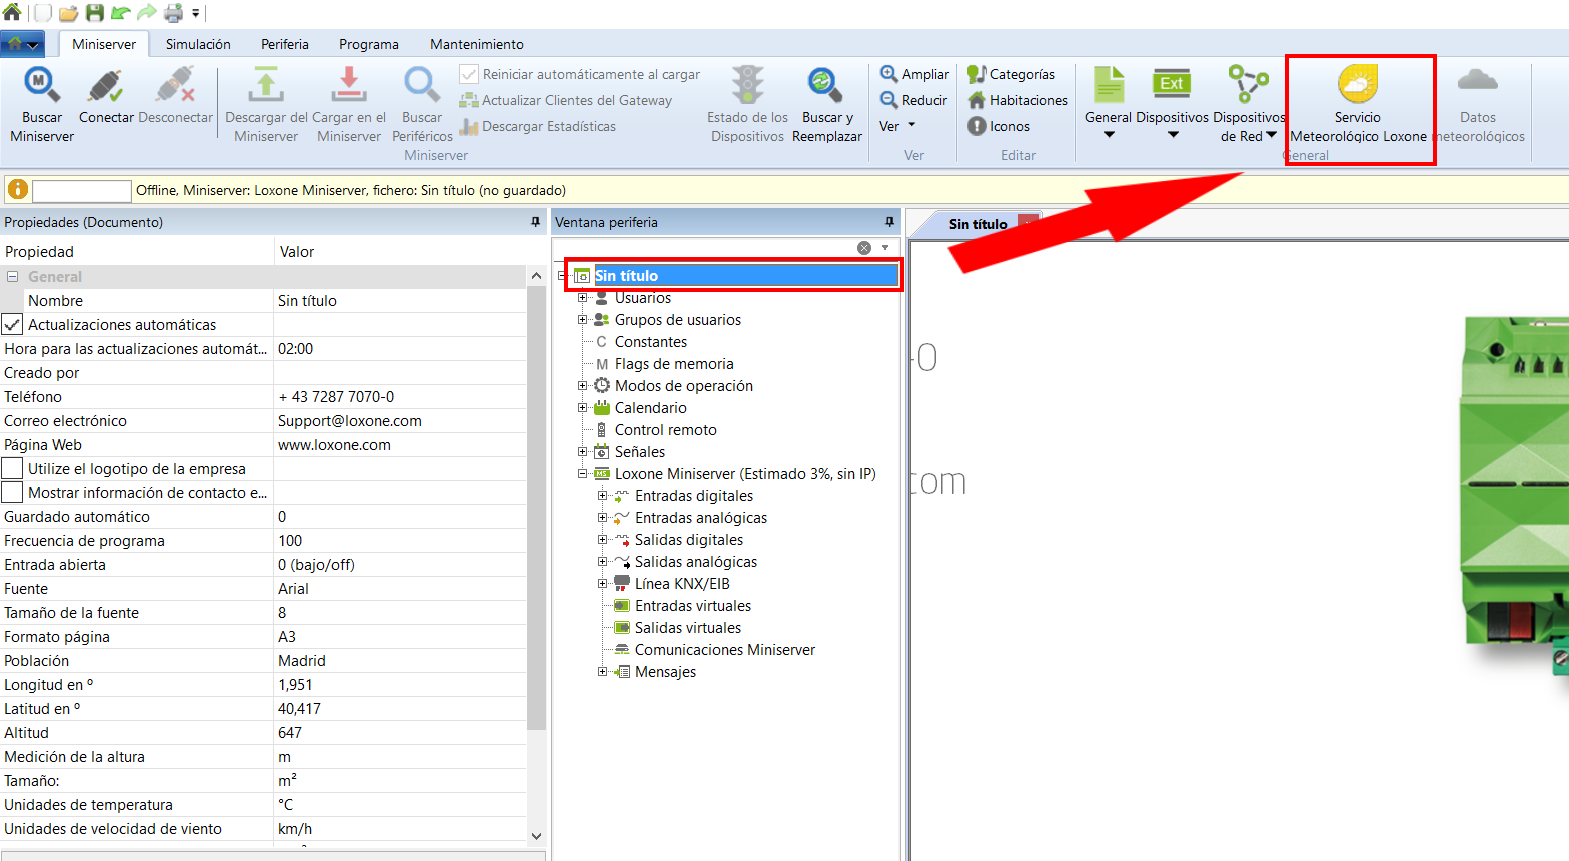Open Categorías in the Editar group
This screenshot has width=1569, height=861.
tap(1011, 74)
